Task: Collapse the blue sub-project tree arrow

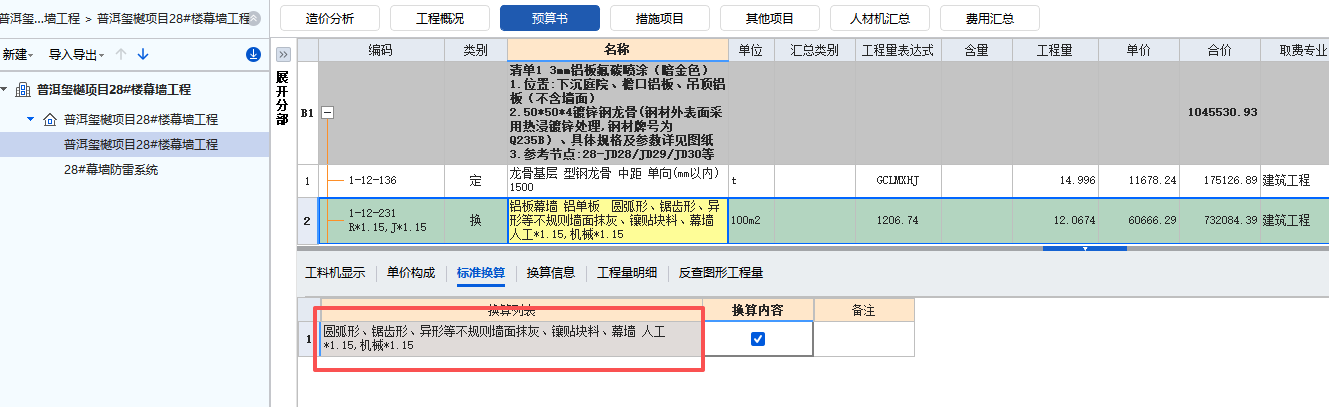Action: [31, 119]
